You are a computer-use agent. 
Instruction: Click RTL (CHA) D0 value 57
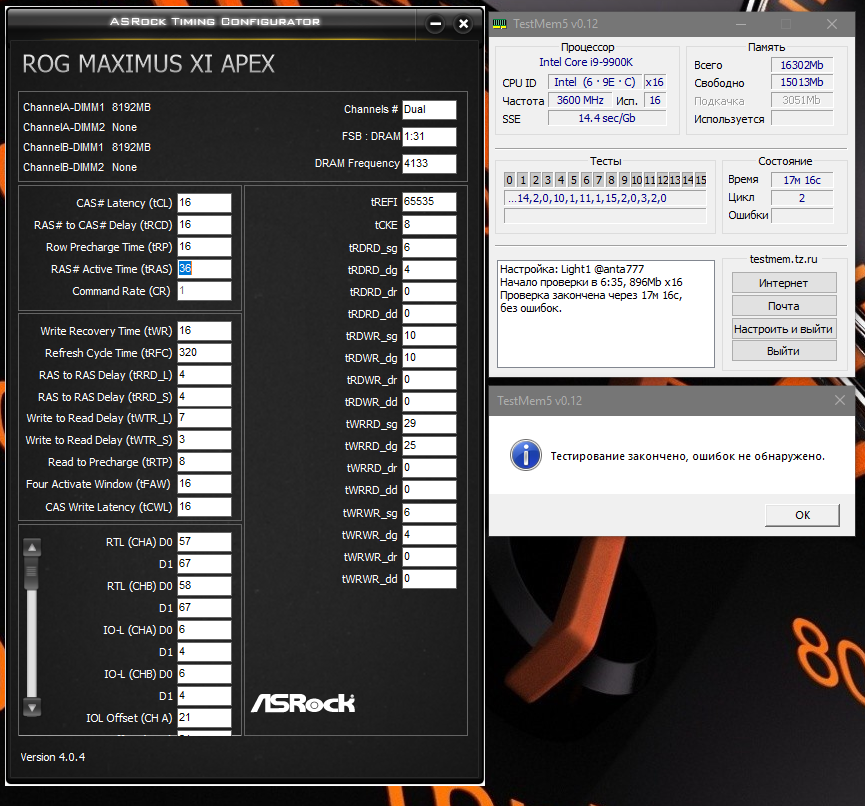[x=204, y=542]
